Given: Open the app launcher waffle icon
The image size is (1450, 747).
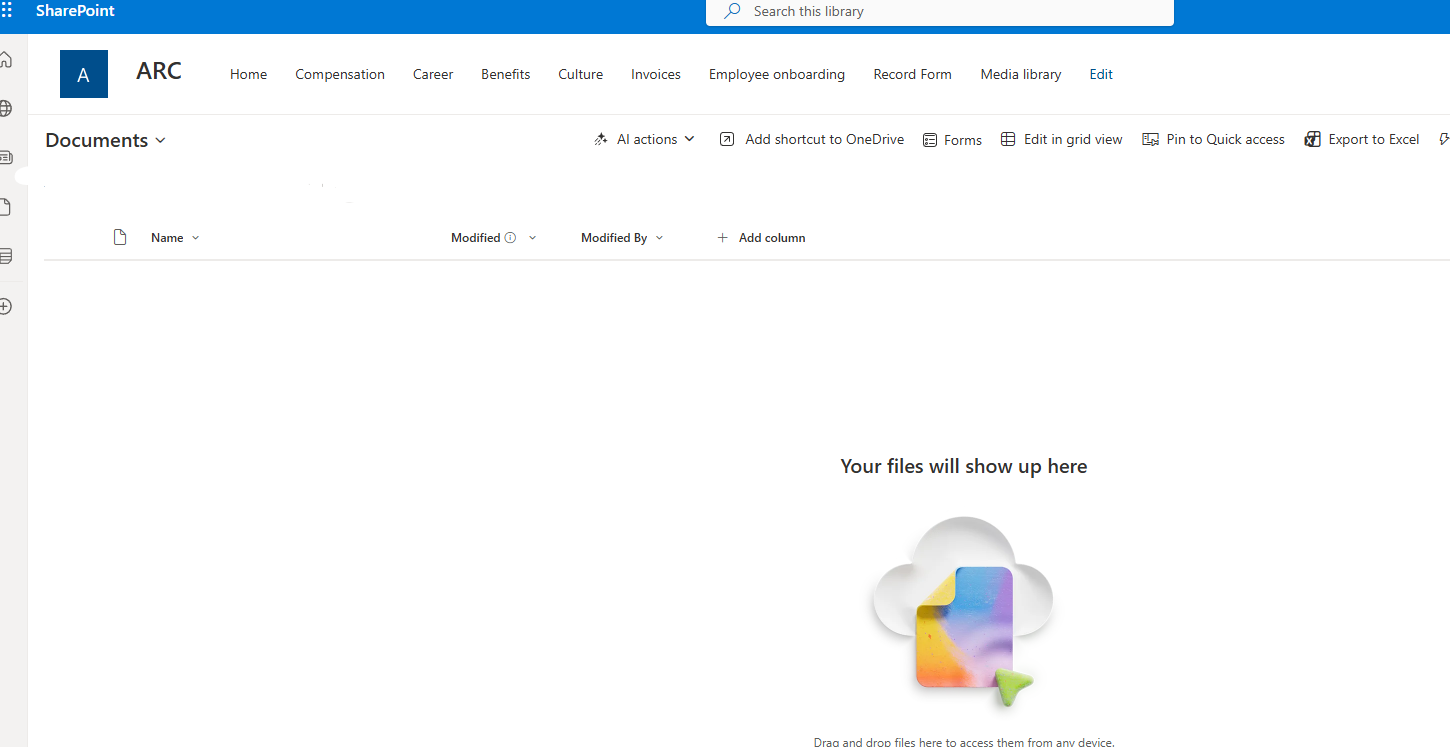Looking at the screenshot, I should pyautogui.click(x=7, y=11).
